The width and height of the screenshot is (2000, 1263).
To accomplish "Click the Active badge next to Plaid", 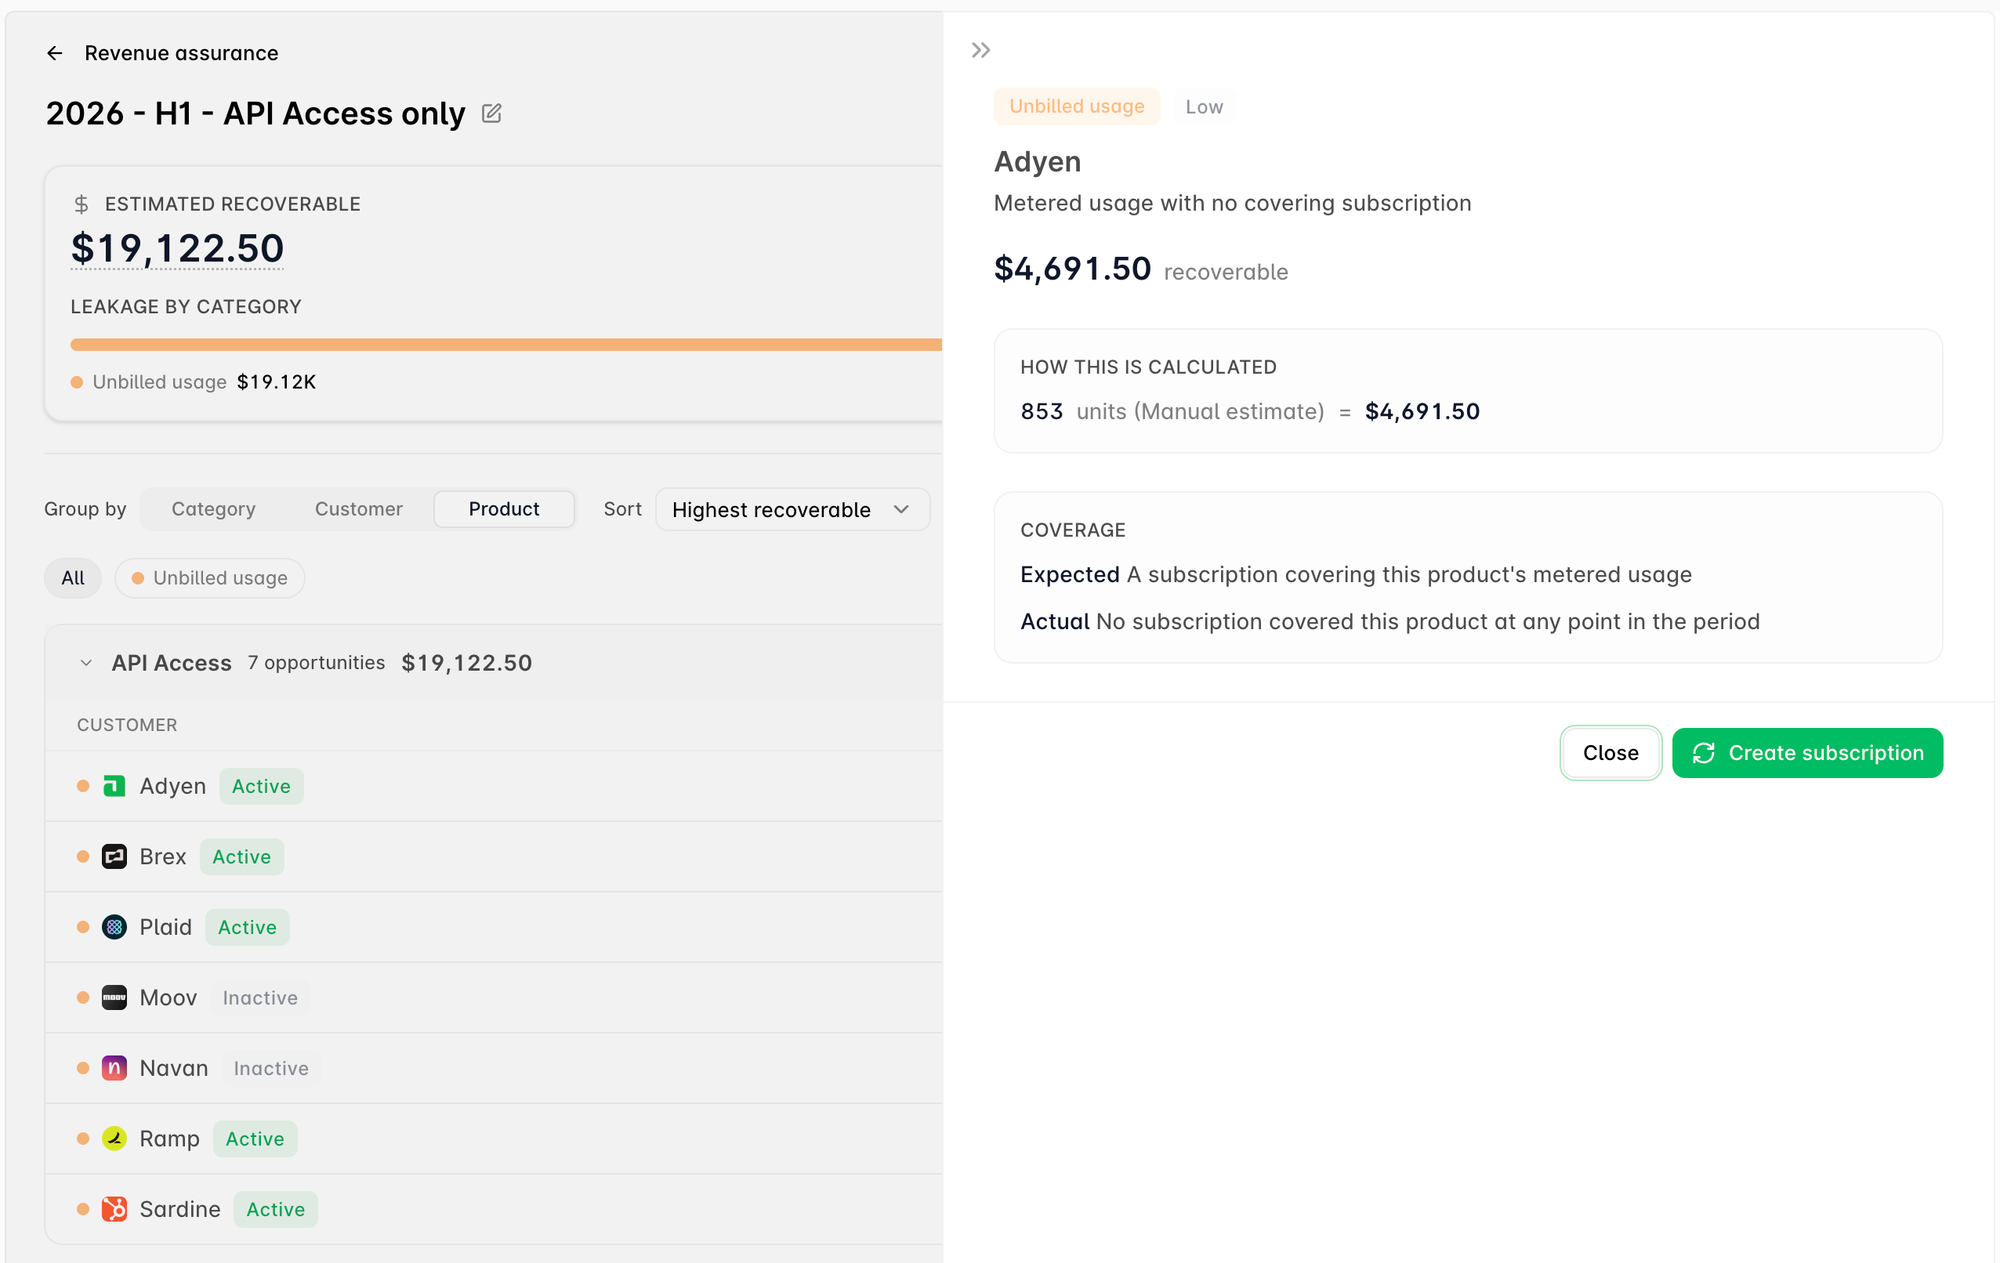I will (x=247, y=927).
